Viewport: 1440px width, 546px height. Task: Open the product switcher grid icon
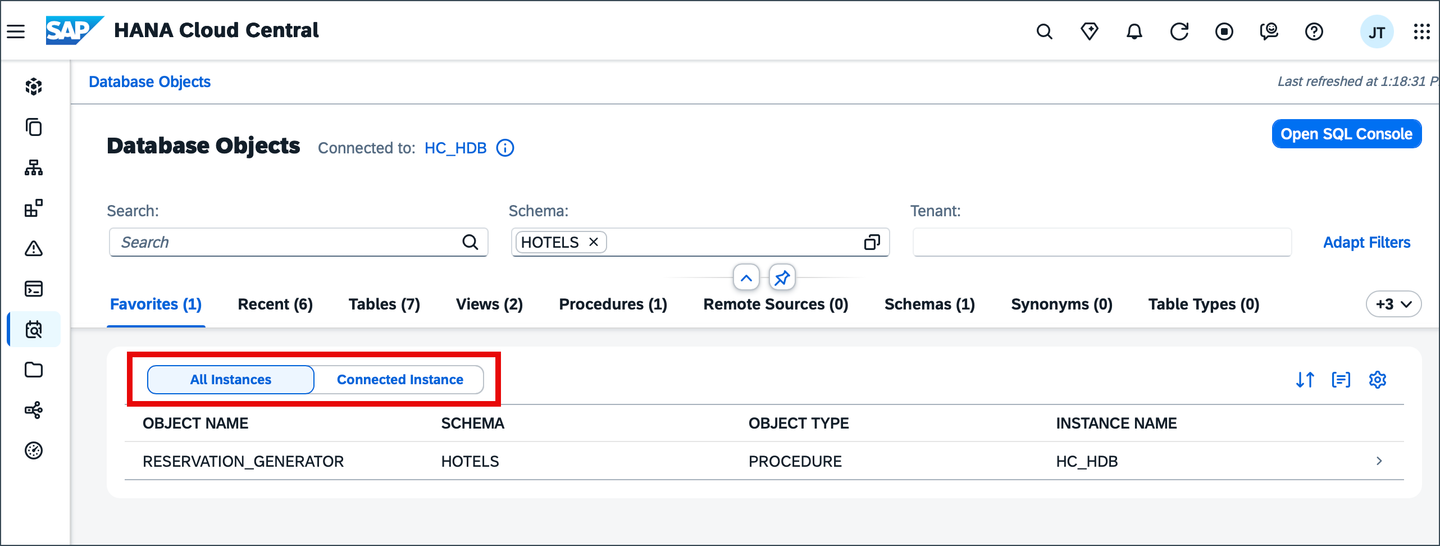click(x=1421, y=32)
